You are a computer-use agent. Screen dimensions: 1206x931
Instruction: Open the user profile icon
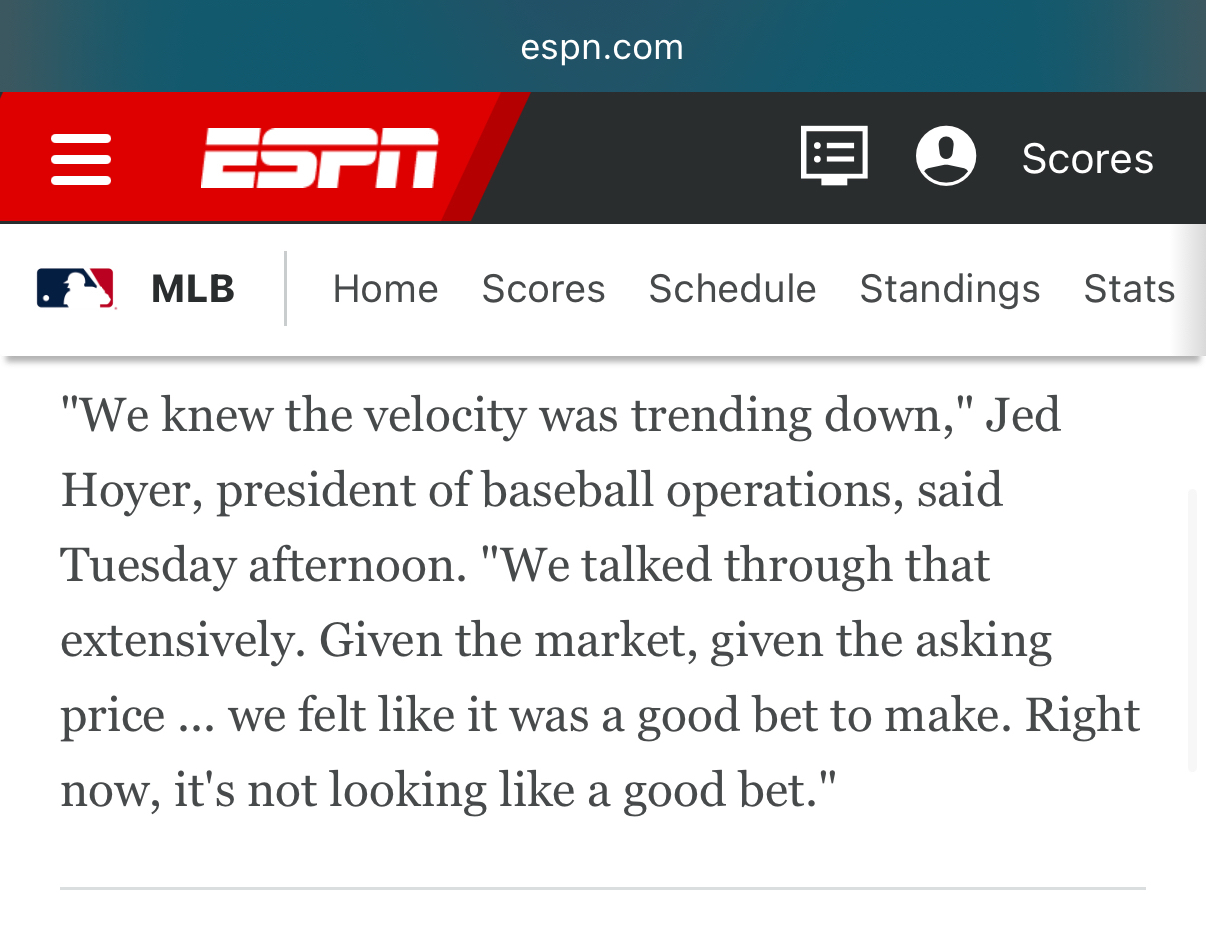[945, 156]
